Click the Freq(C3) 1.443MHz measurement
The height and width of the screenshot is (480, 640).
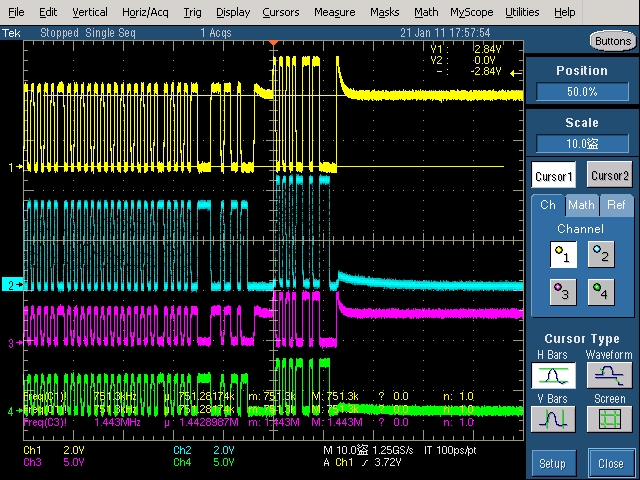(82, 422)
